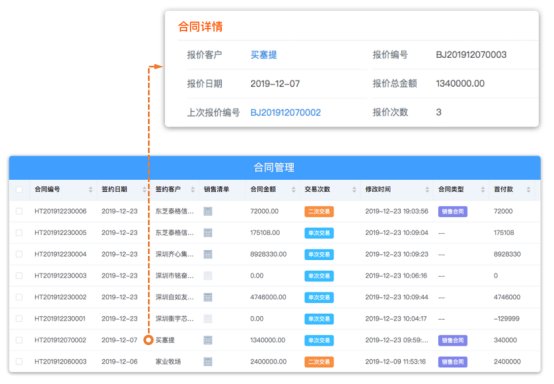Viewport: 554px width, 384px height.
Task: Click 单次交易 badge in HT201912230005 row
Action: tap(319, 233)
